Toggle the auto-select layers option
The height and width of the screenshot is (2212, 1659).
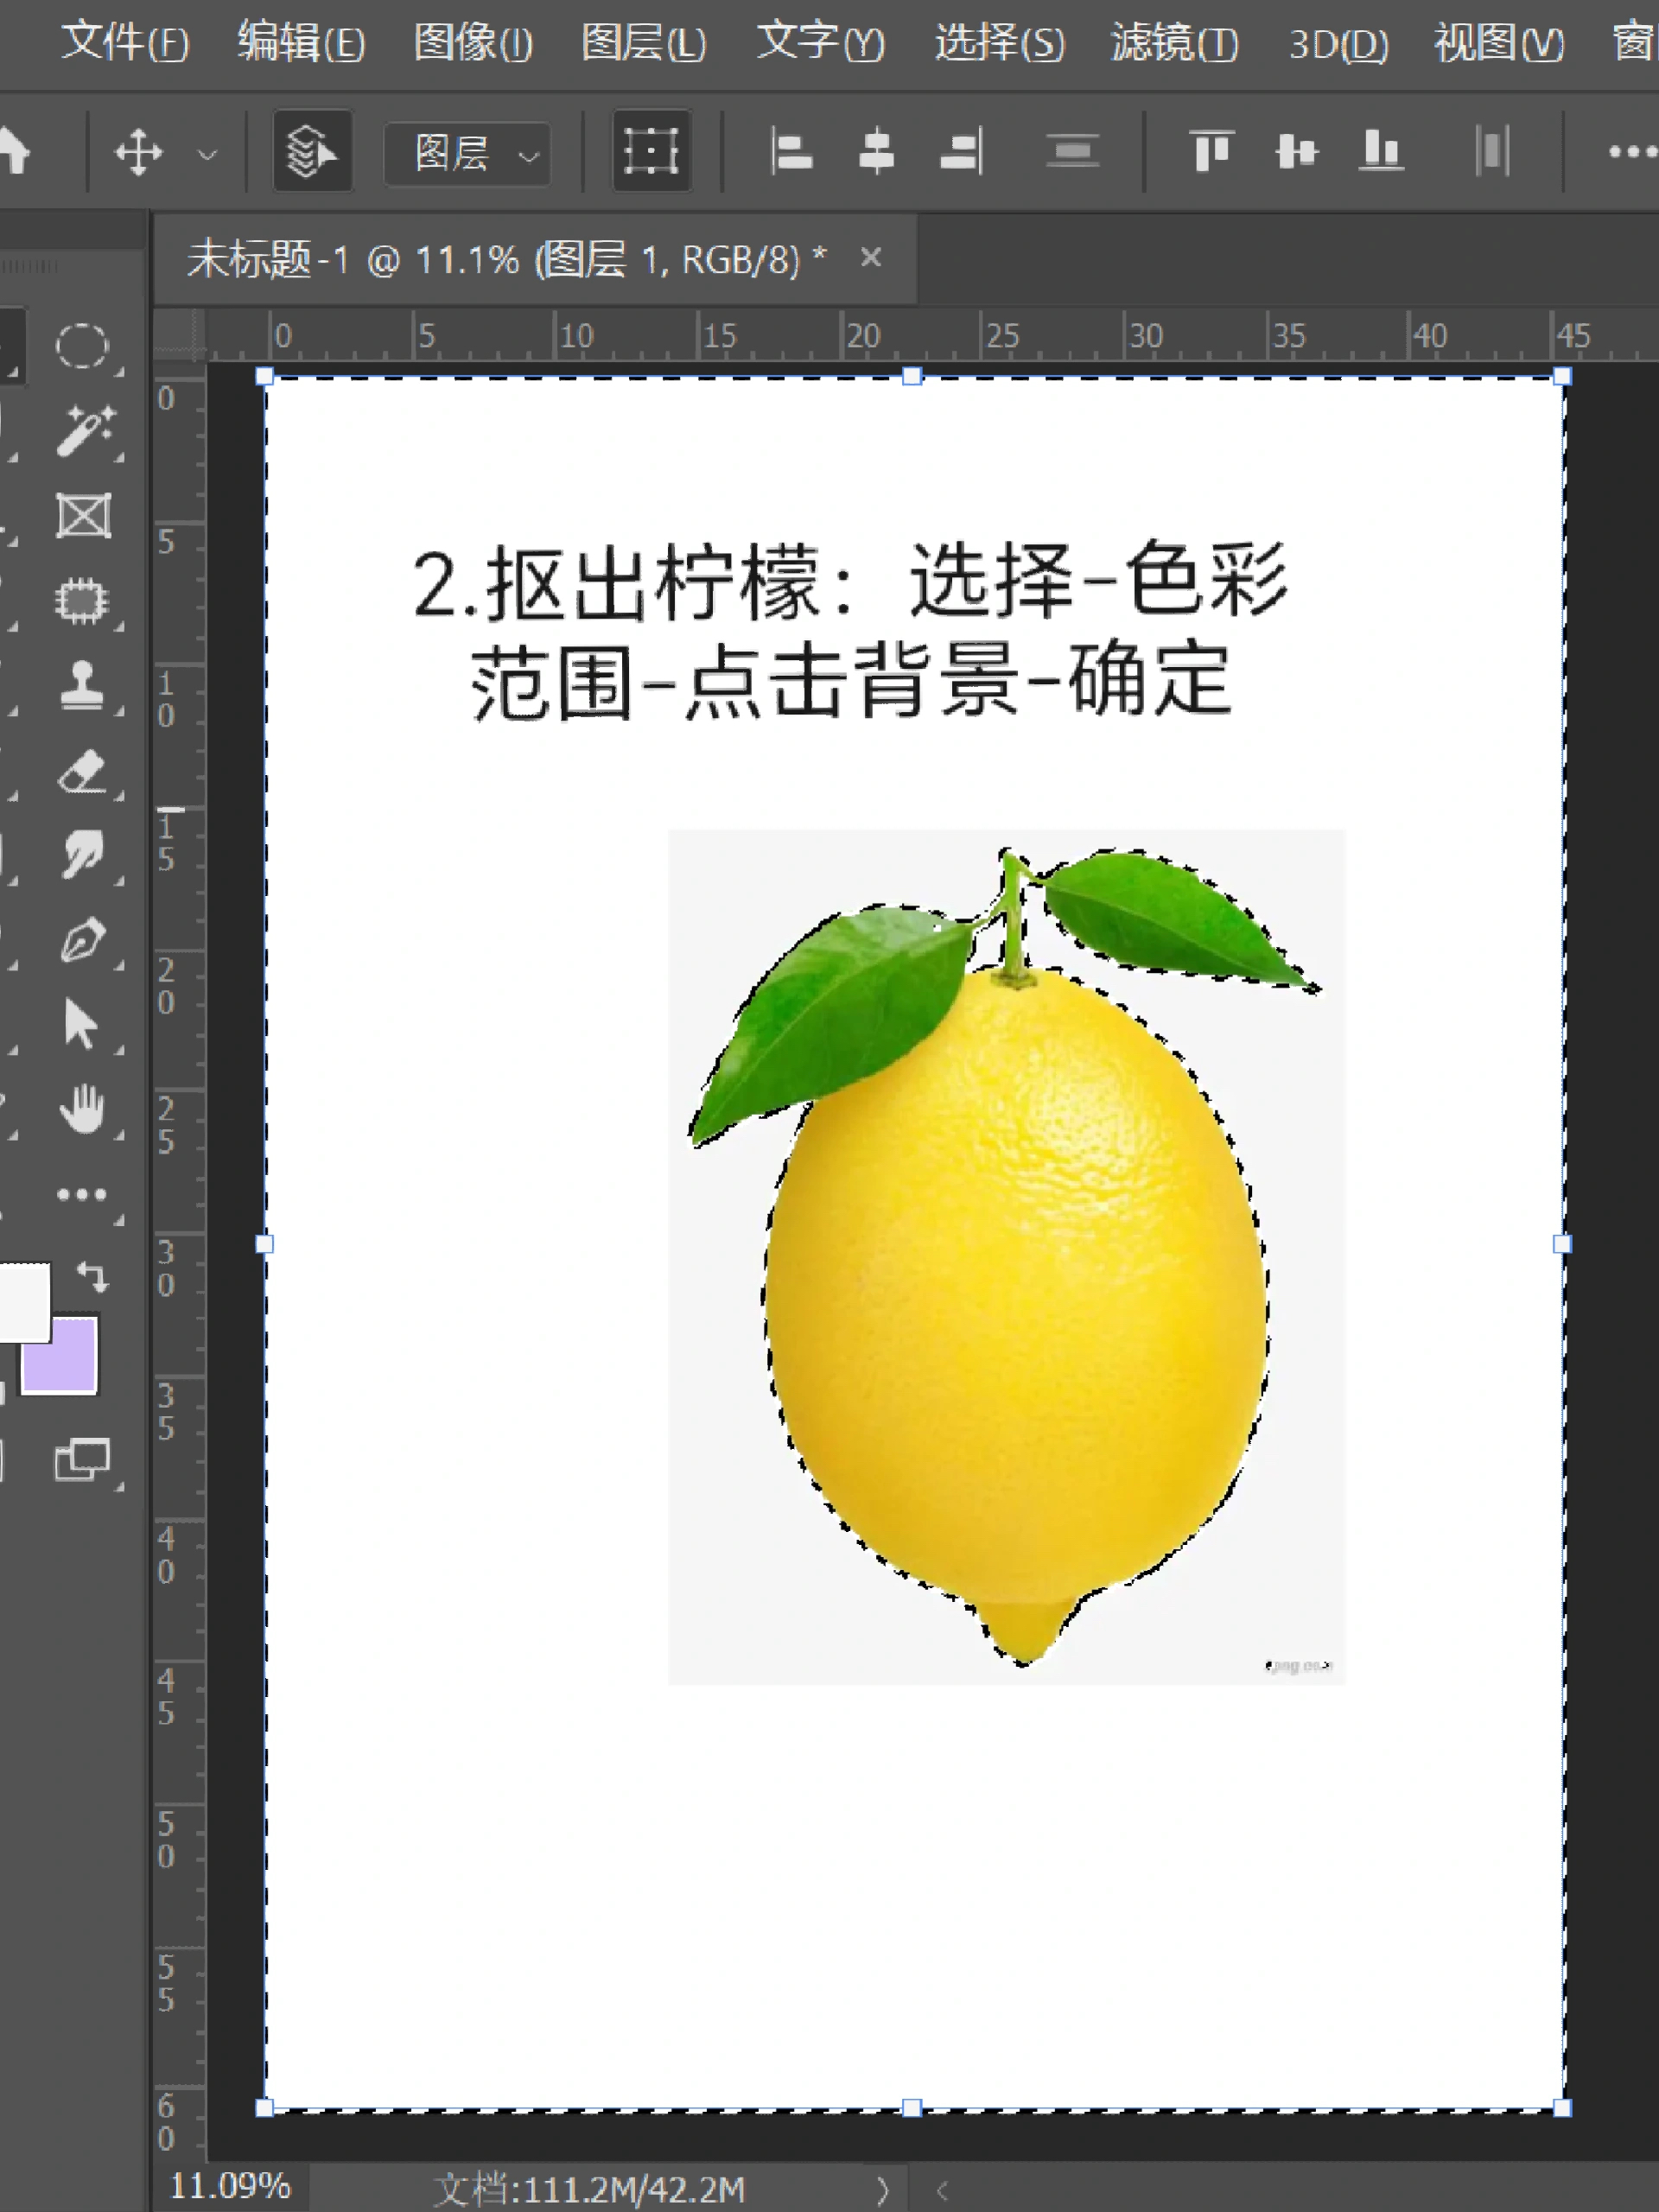[x=311, y=152]
